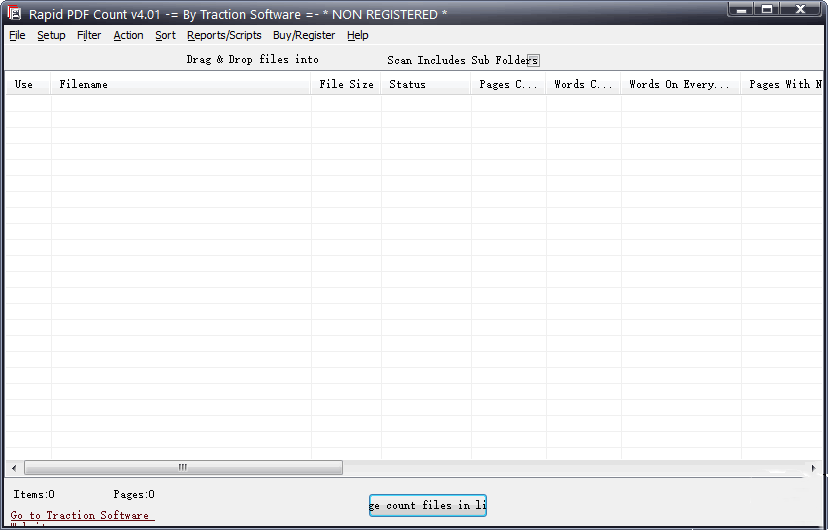Click the Pages:0 status text
Image resolution: width=828 pixels, height=530 pixels.
134,495
